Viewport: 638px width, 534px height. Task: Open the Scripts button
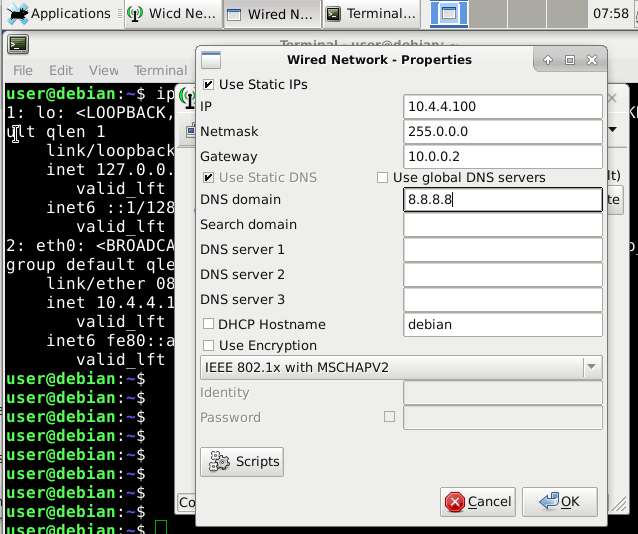pyautogui.click(x=242, y=462)
